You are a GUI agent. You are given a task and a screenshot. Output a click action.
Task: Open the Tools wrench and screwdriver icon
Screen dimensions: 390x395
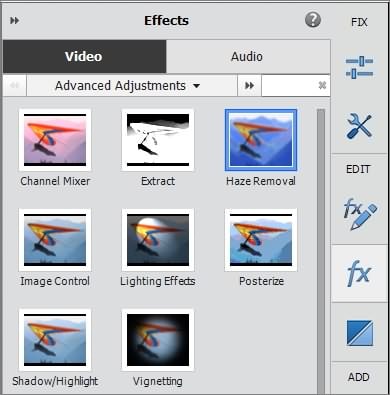pyautogui.click(x=359, y=126)
